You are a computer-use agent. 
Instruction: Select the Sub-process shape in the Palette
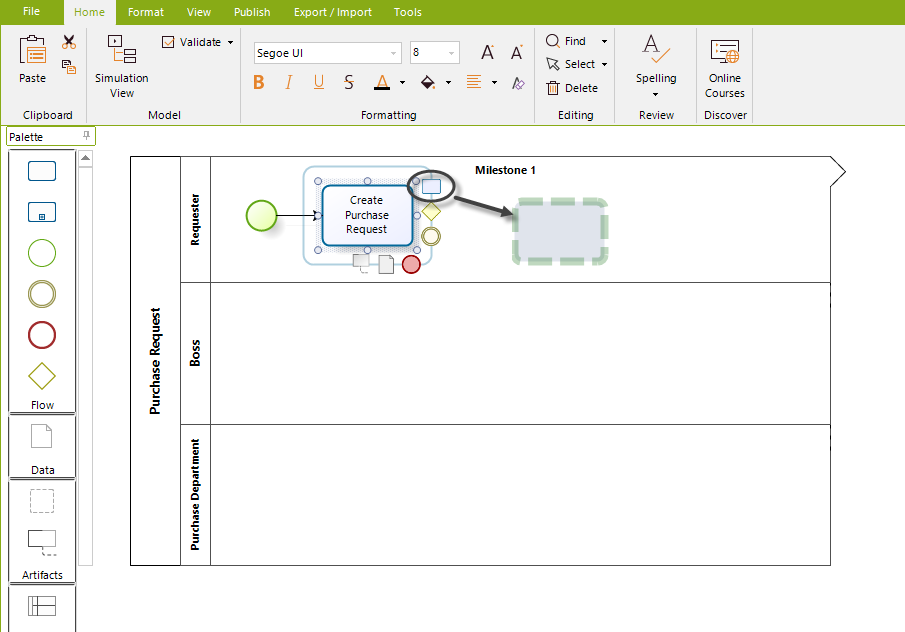coord(42,212)
